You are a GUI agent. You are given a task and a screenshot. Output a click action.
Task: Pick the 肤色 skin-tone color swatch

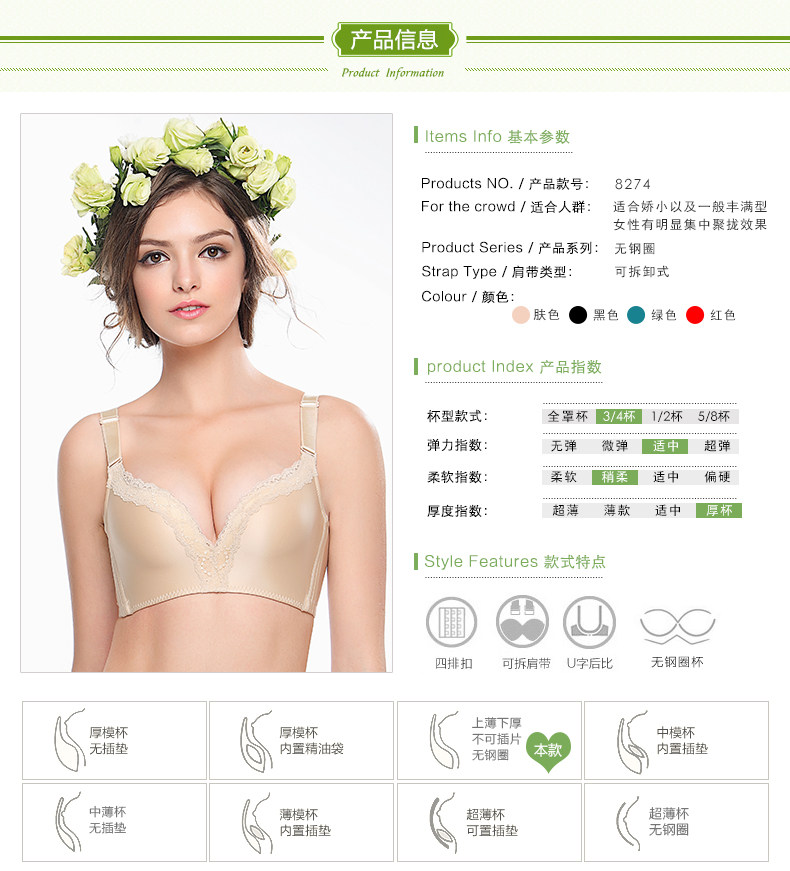(x=521, y=315)
